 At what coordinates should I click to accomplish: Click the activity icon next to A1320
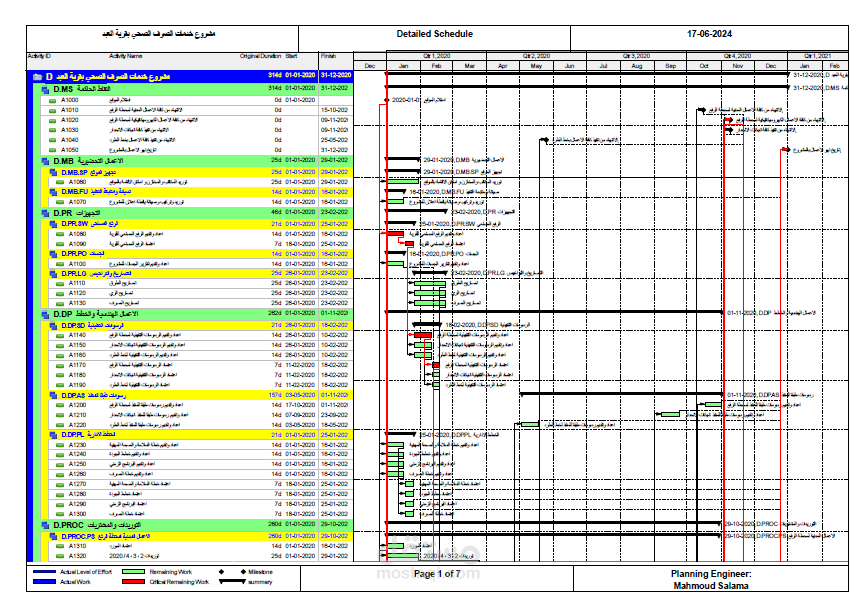click(60, 557)
